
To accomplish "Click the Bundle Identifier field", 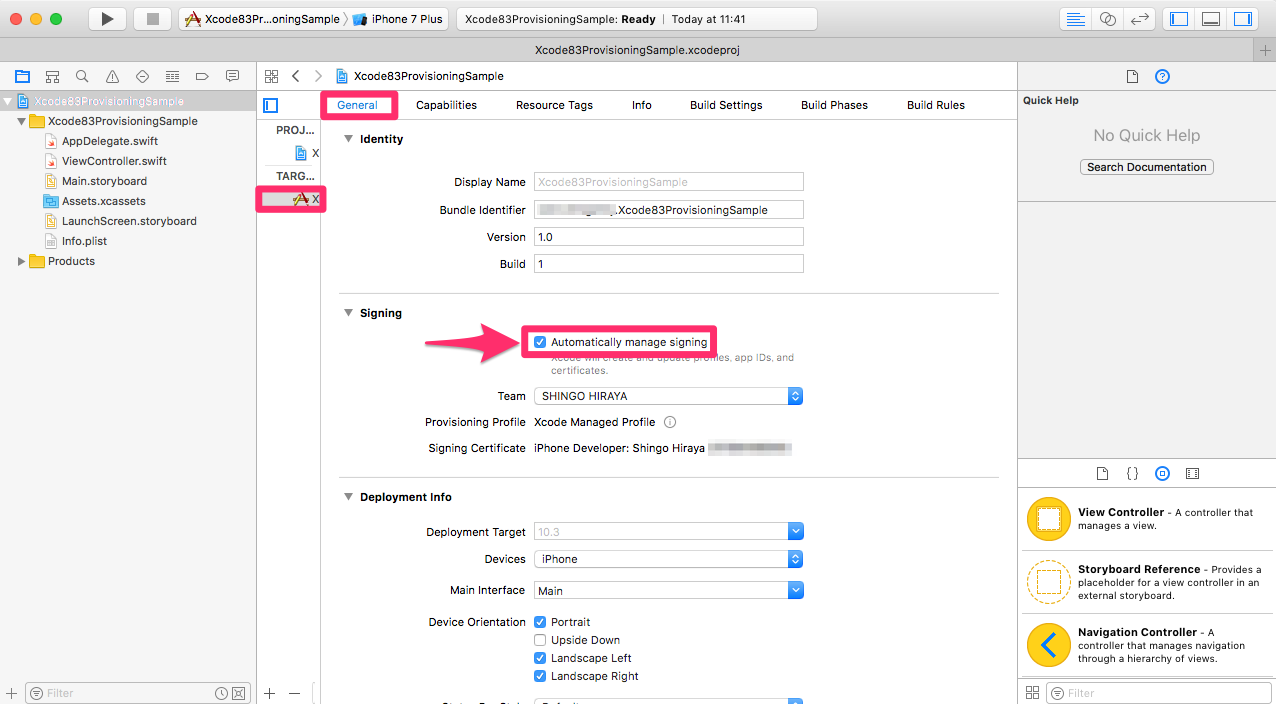I will coord(669,210).
